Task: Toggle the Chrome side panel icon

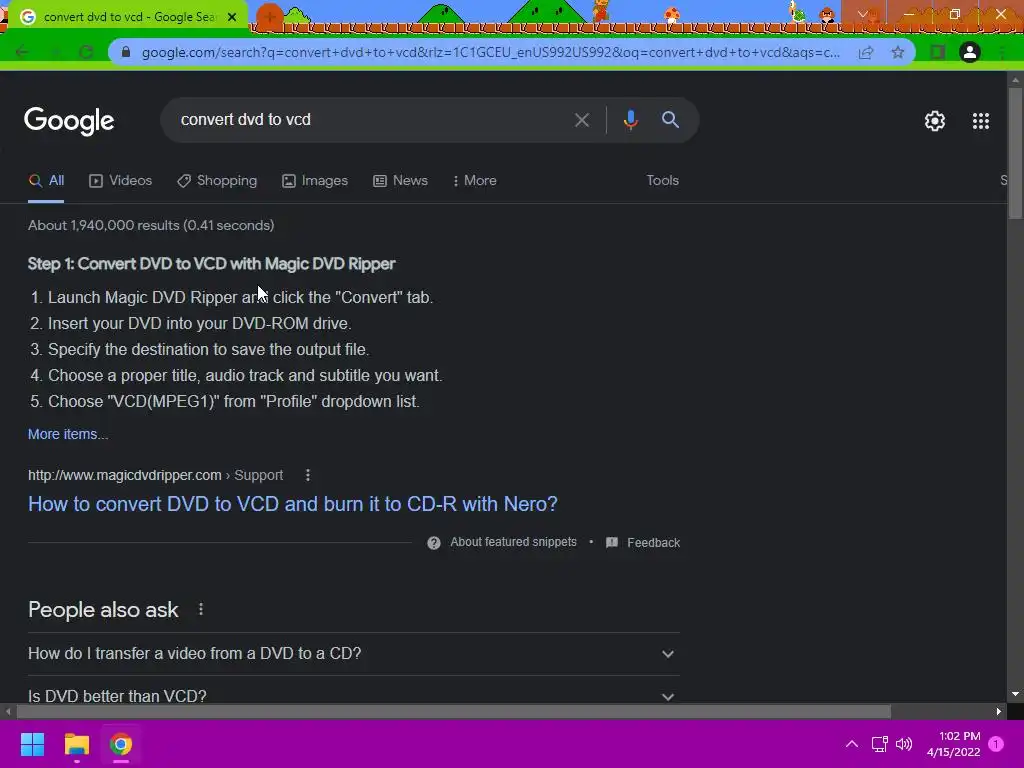Action: coord(937,52)
